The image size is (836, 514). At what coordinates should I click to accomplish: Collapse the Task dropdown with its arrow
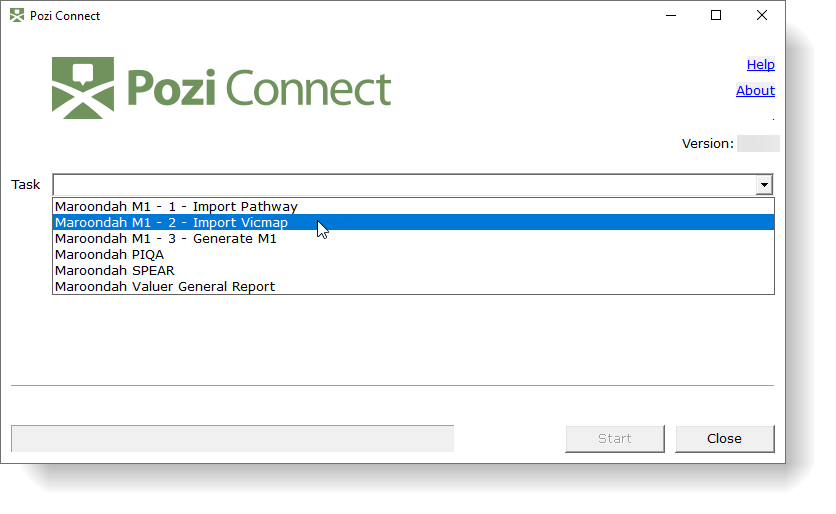tap(763, 185)
